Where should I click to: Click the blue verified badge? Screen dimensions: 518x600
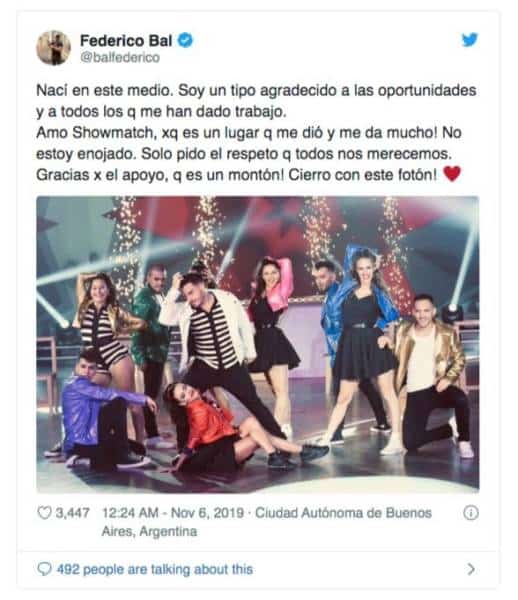pyautogui.click(x=185, y=40)
